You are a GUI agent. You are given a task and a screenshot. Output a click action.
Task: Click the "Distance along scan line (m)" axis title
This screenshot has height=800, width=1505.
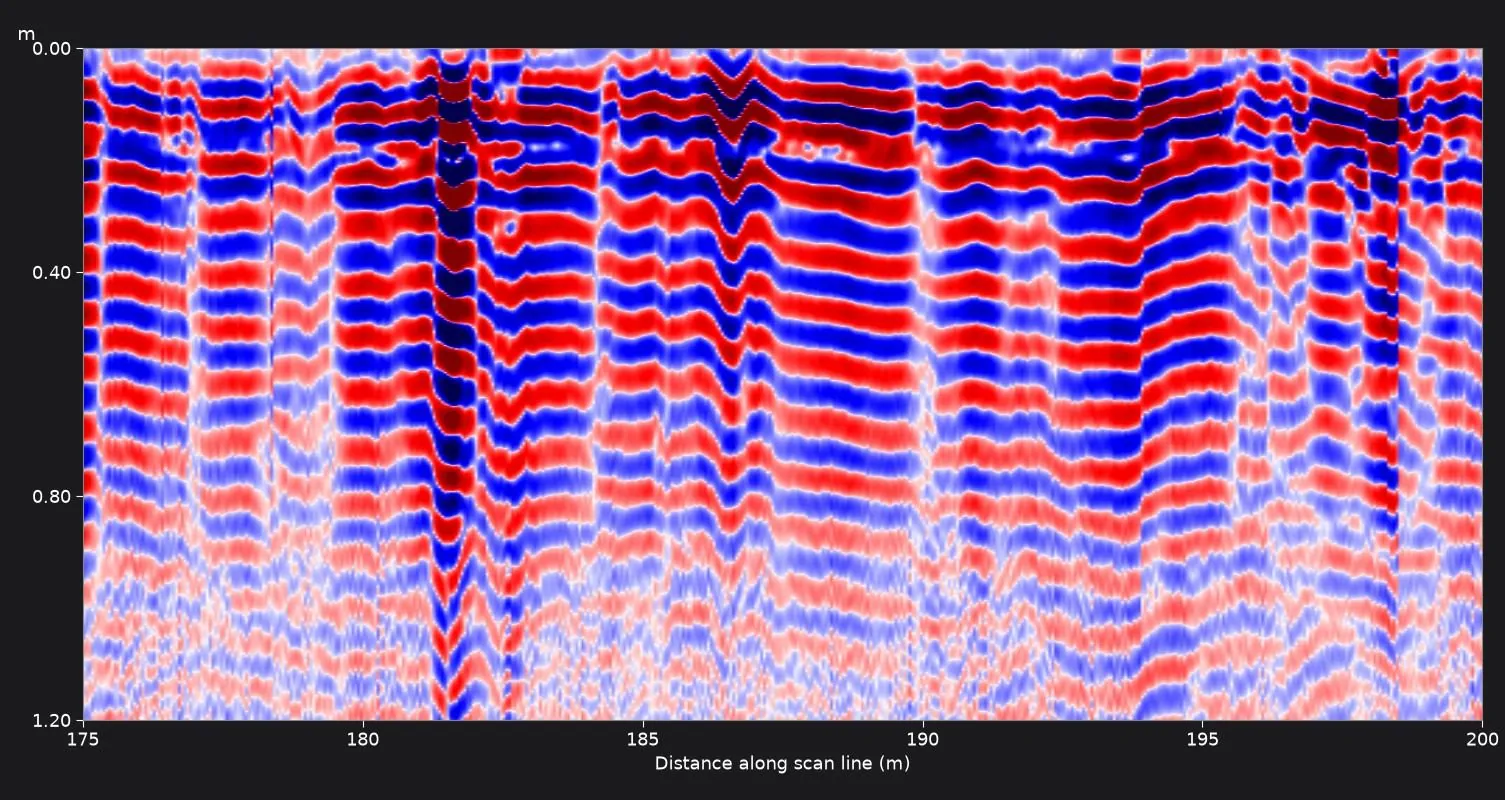point(782,763)
